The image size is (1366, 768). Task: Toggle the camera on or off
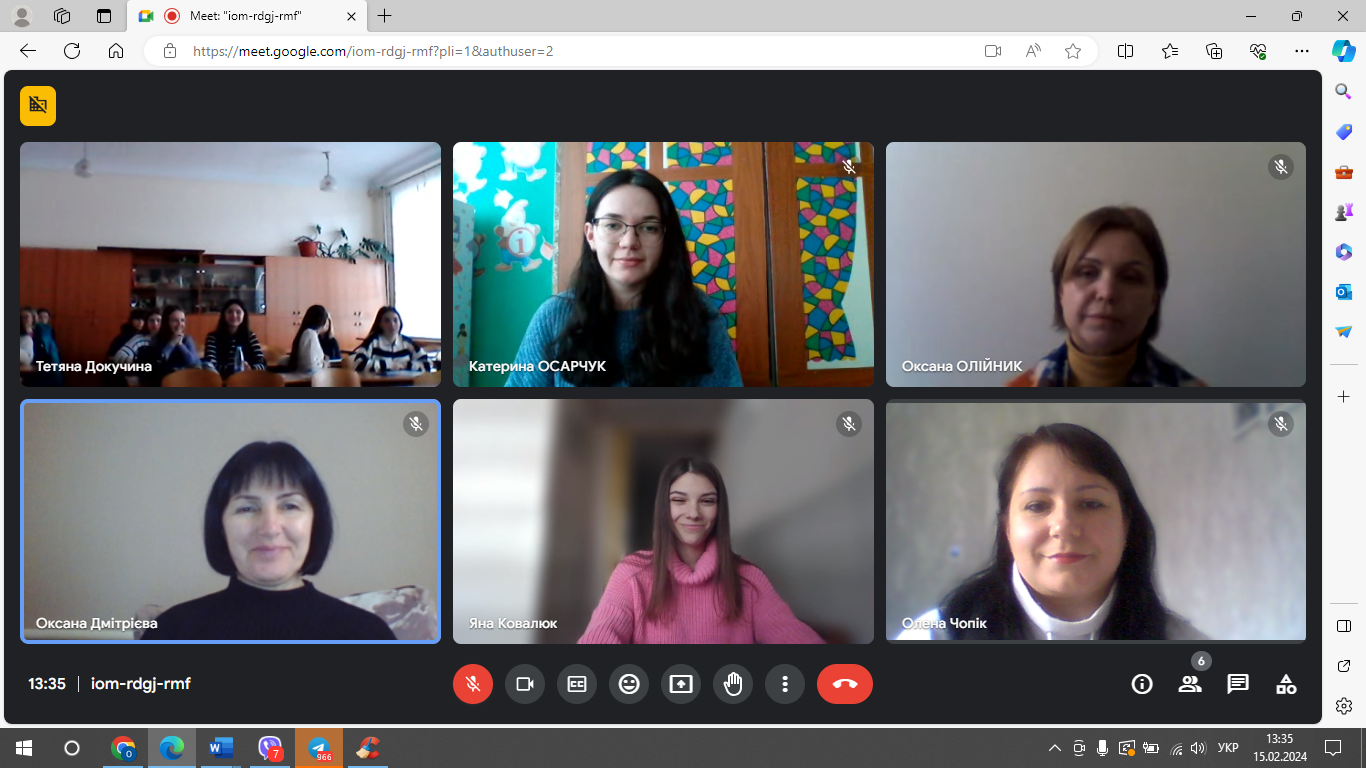tap(525, 684)
